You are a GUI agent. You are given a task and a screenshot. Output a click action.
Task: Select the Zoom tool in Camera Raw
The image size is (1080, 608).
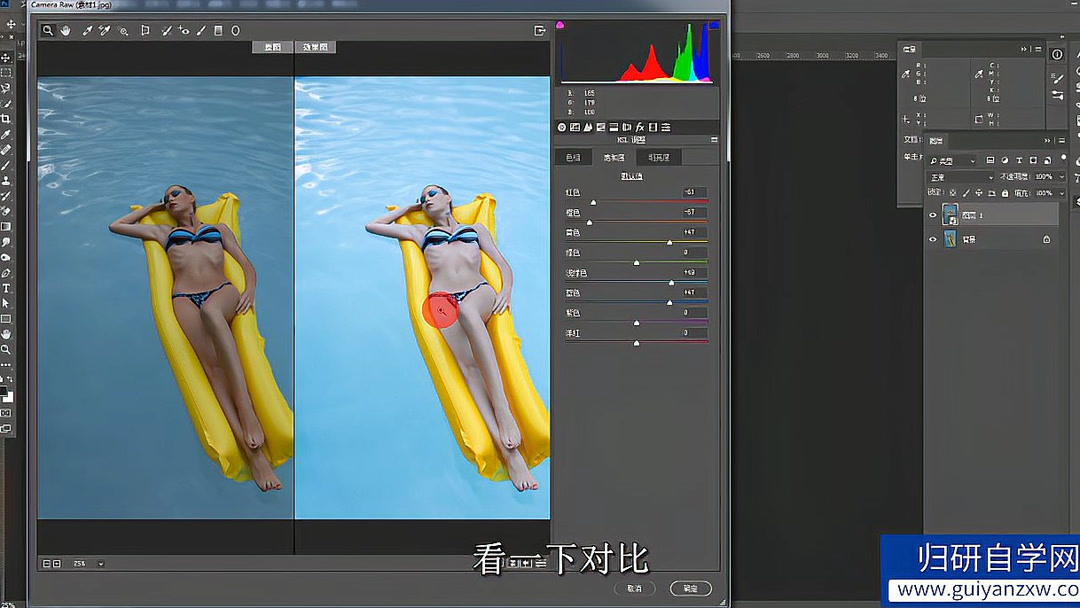(x=48, y=30)
